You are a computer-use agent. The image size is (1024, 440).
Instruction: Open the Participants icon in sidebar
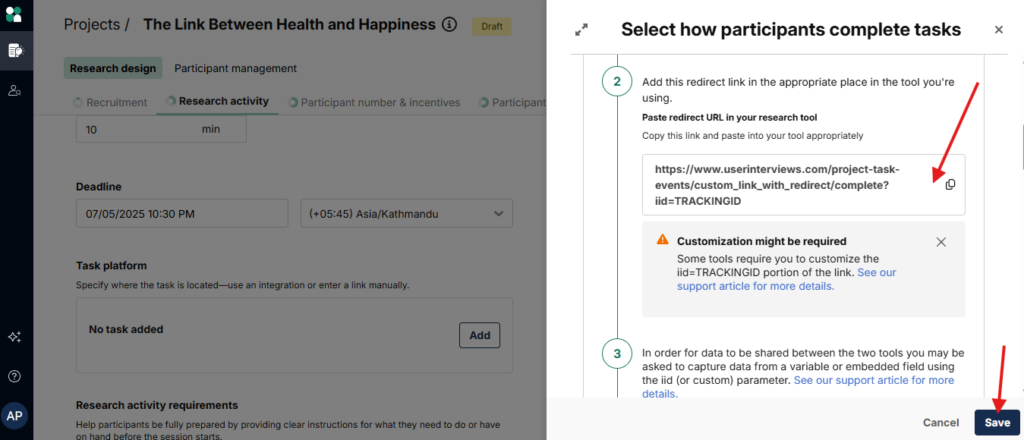[x=15, y=91]
